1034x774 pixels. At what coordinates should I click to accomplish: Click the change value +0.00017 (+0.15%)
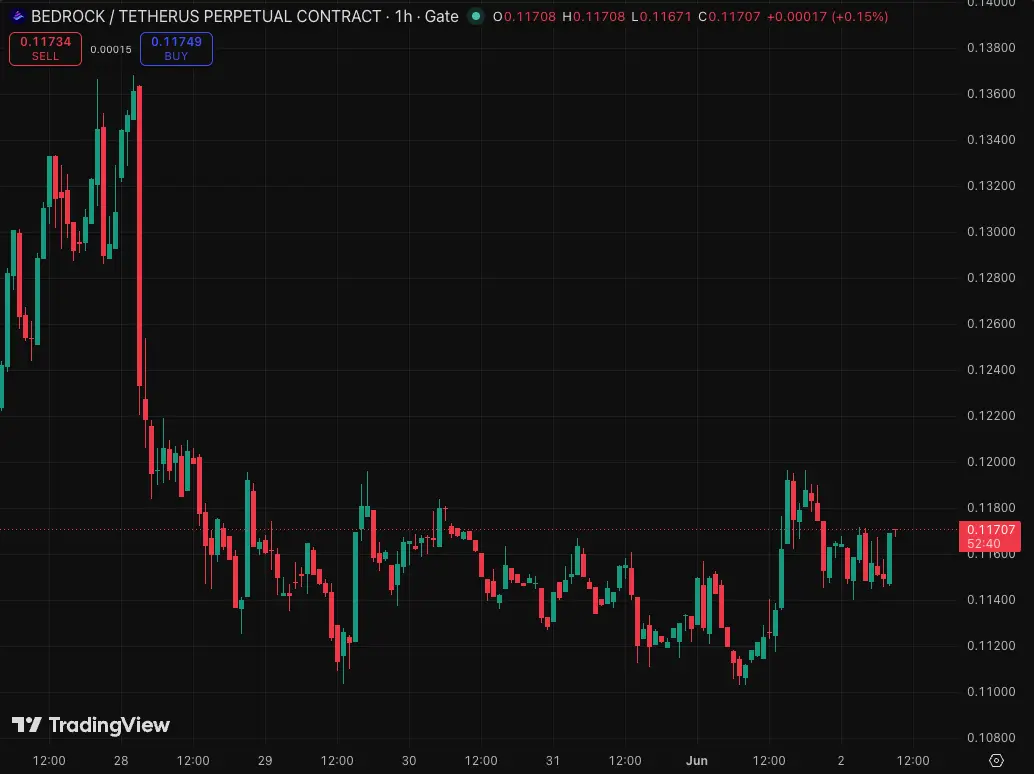click(x=827, y=16)
